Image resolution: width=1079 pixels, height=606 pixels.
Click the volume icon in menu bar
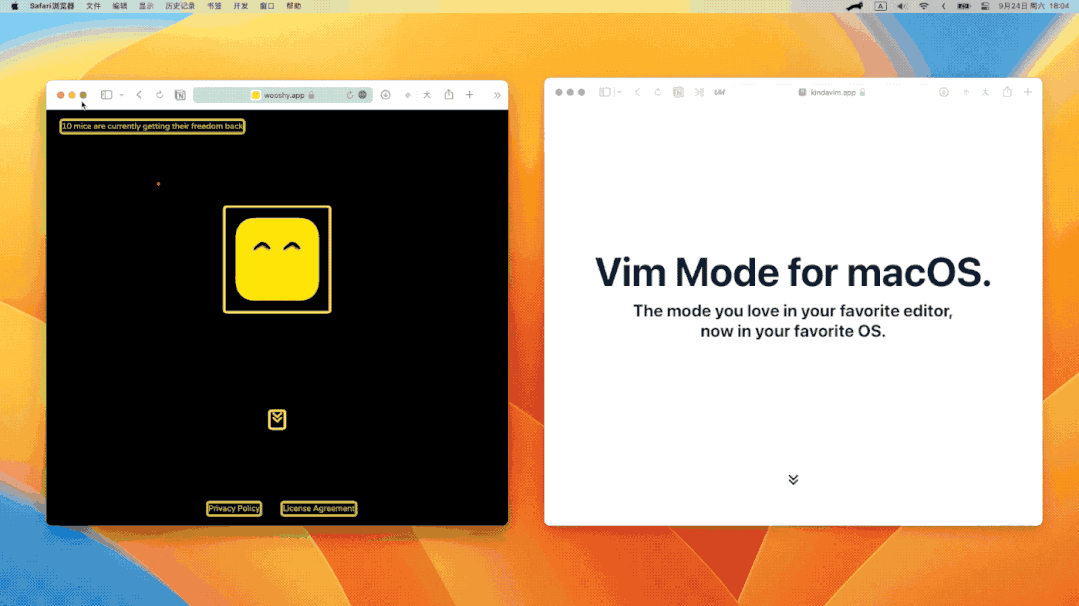pyautogui.click(x=901, y=6)
